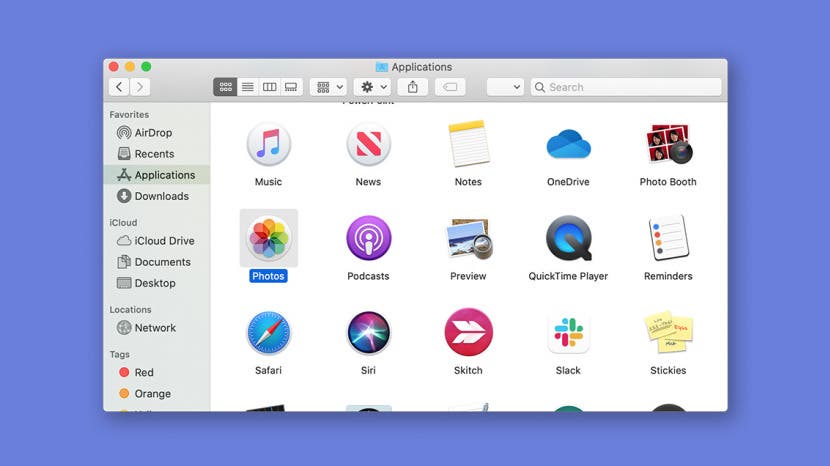This screenshot has width=830, height=466.
Task: Open the group-by arrangement dropdown
Action: (329, 87)
